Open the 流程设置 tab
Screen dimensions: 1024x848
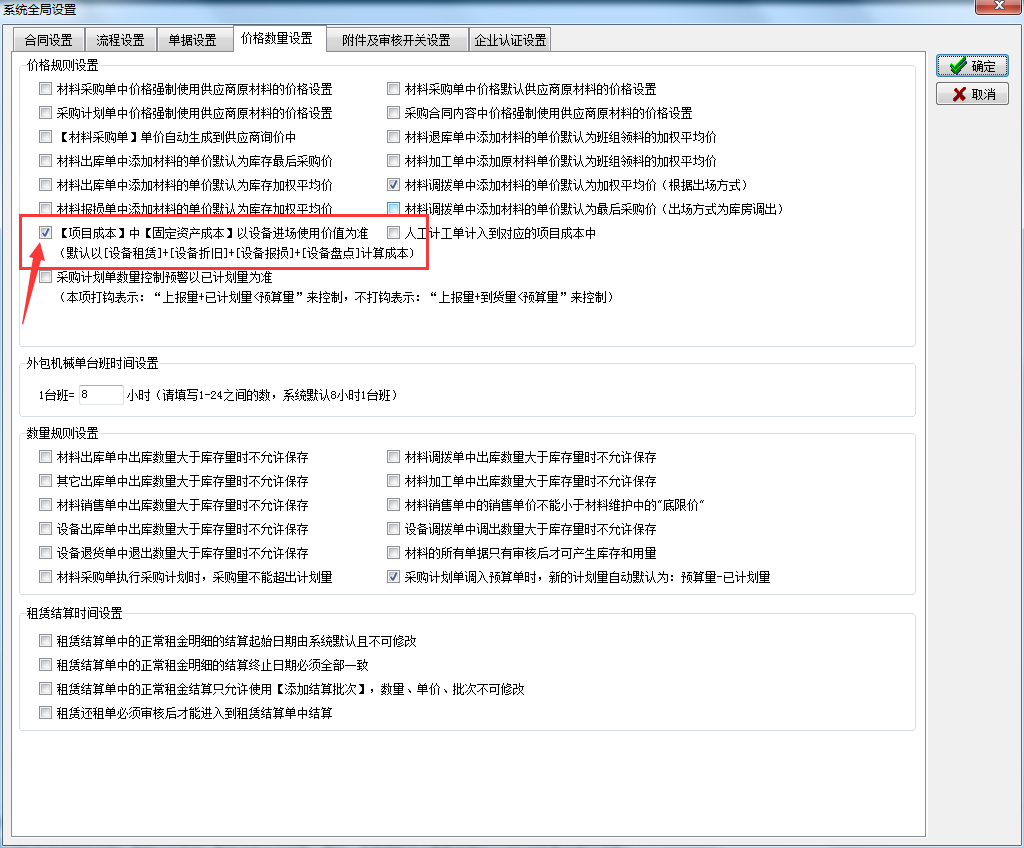click(x=121, y=40)
